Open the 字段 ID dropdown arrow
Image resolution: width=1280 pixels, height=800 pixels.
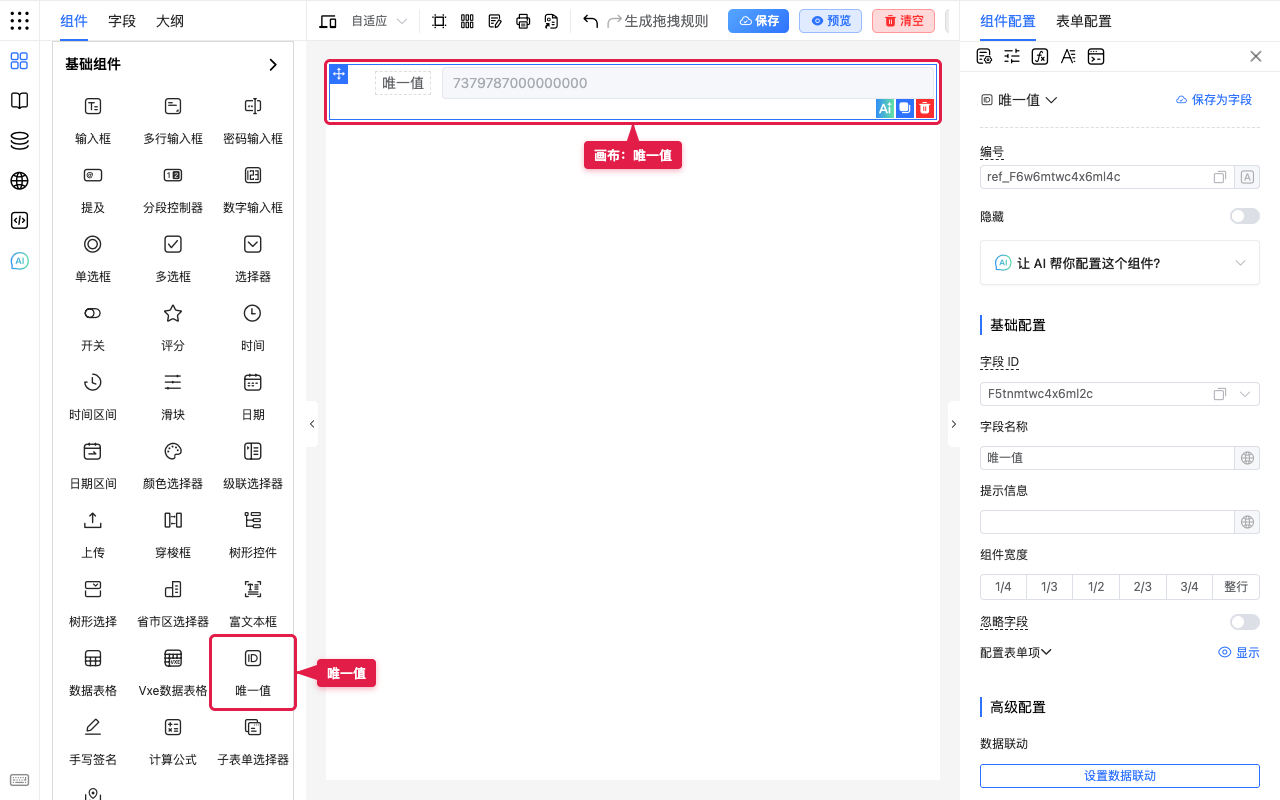[x=1245, y=394]
